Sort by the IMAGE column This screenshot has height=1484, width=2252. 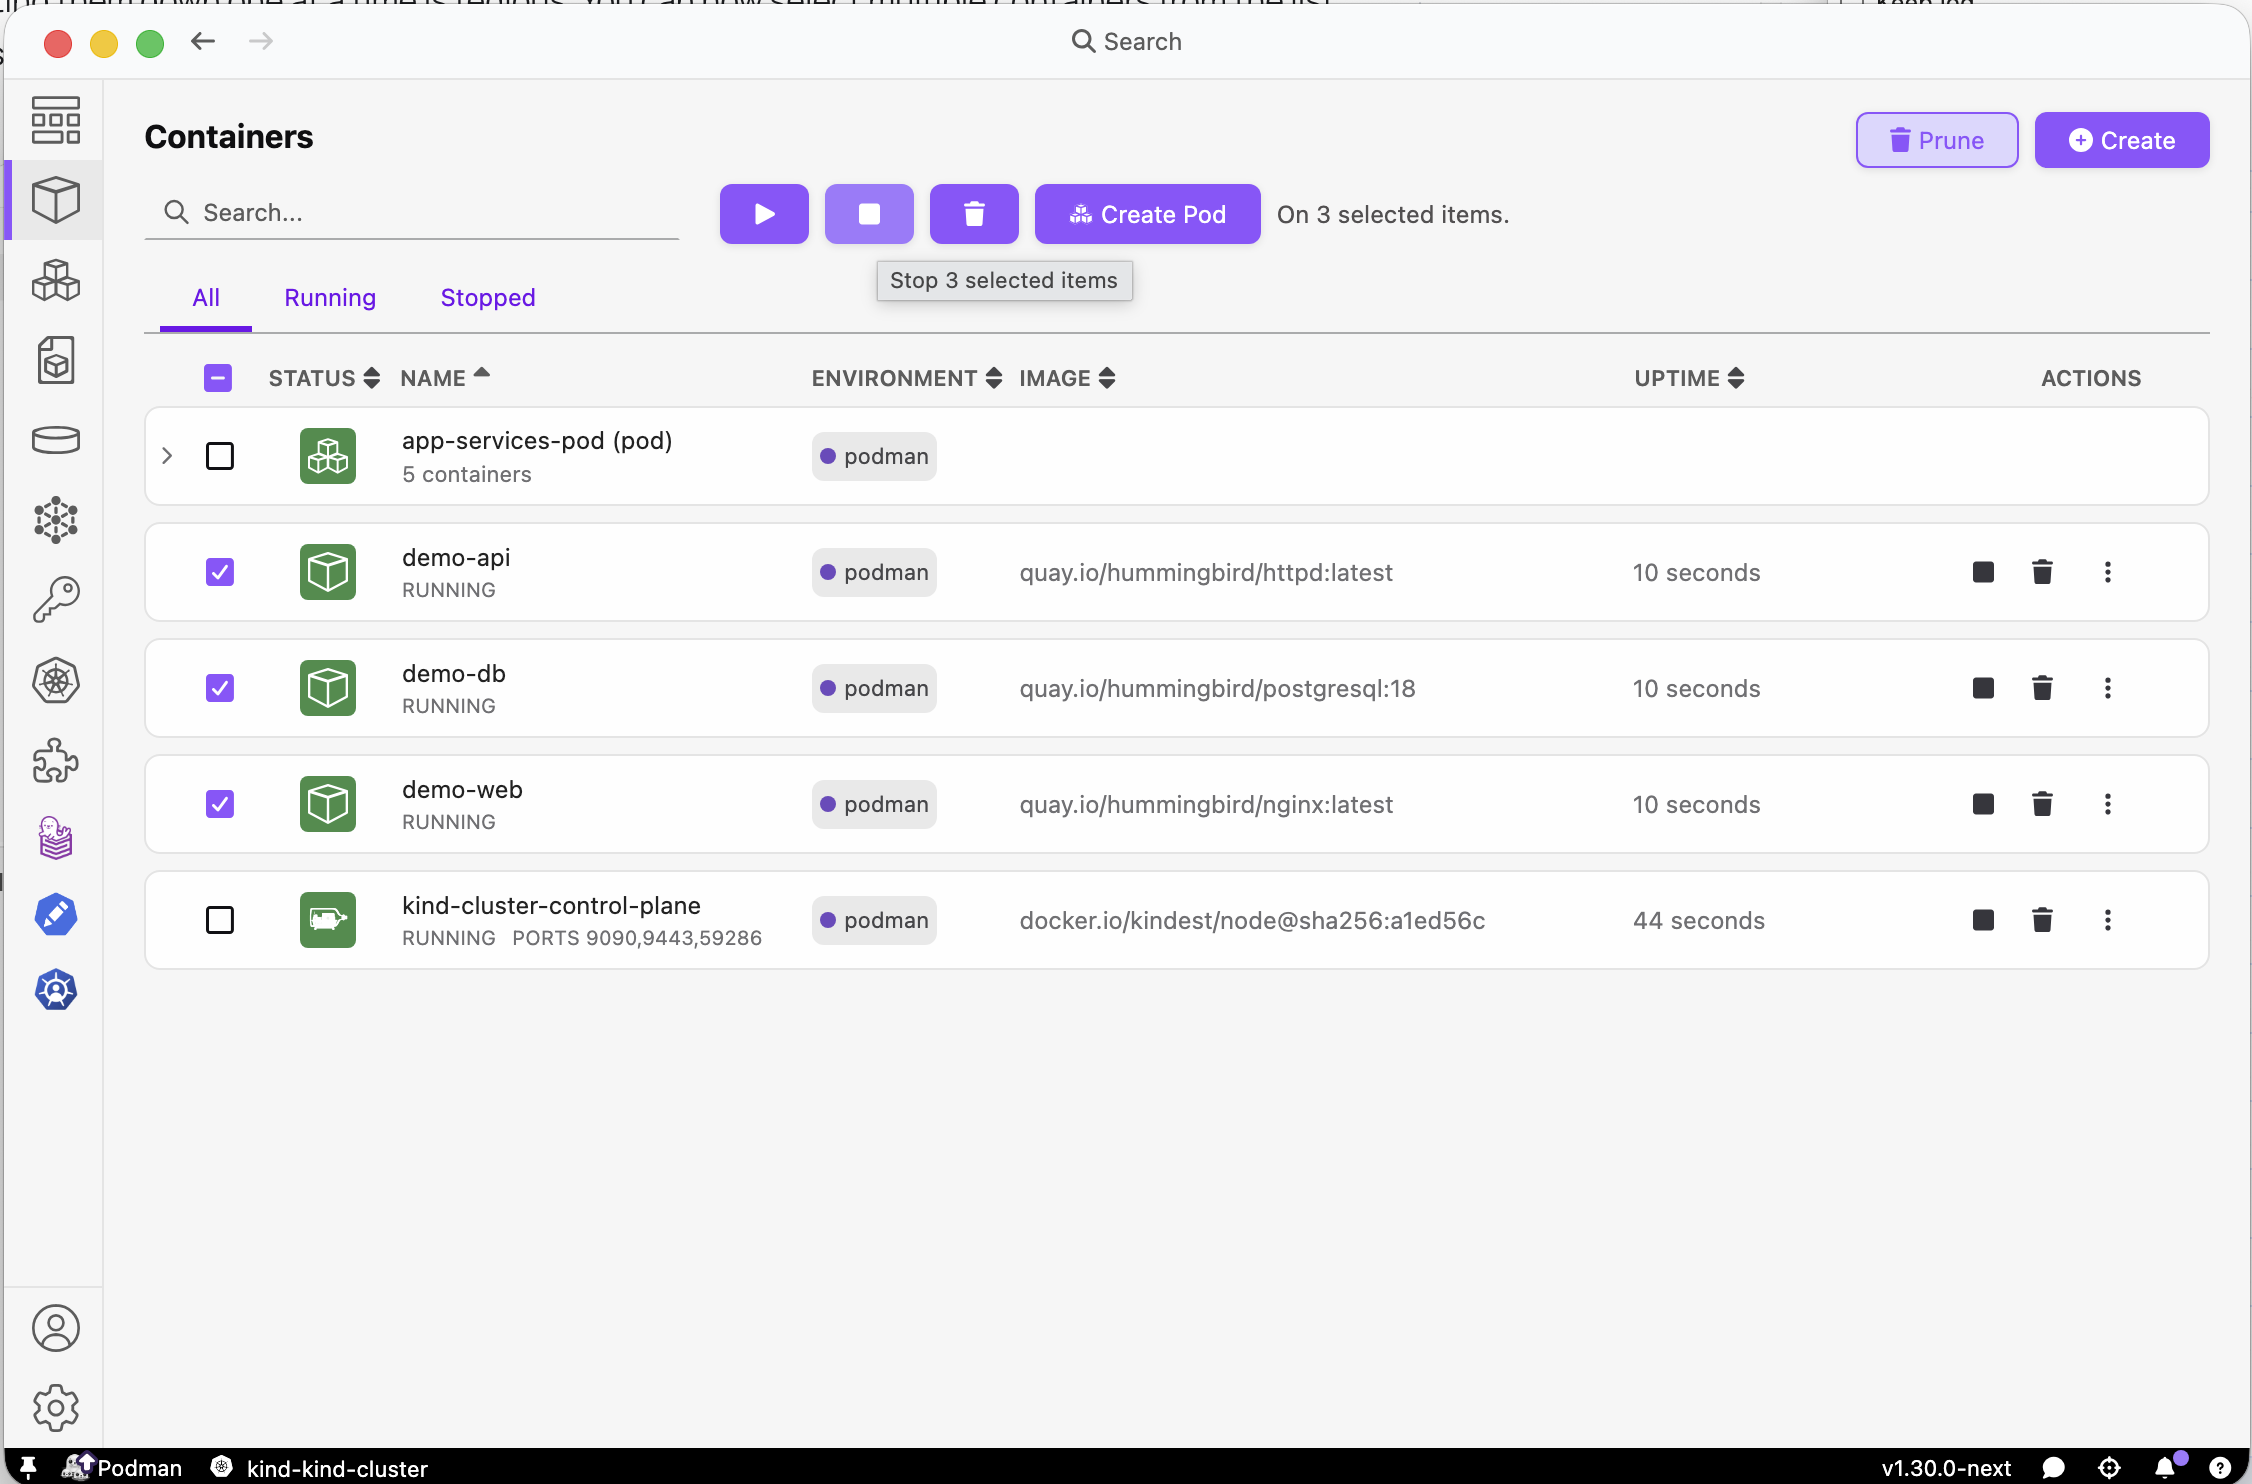coord(1067,378)
